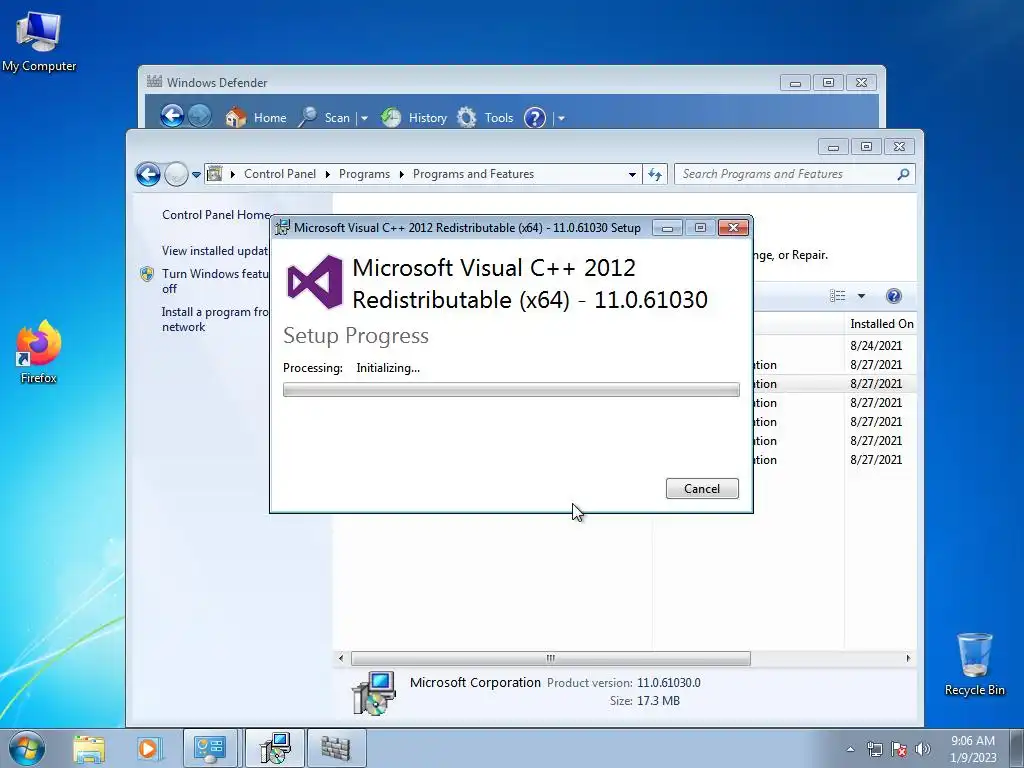Open the Firefox desktop shortcut
Viewport: 1024px width, 768px height.
click(x=39, y=351)
